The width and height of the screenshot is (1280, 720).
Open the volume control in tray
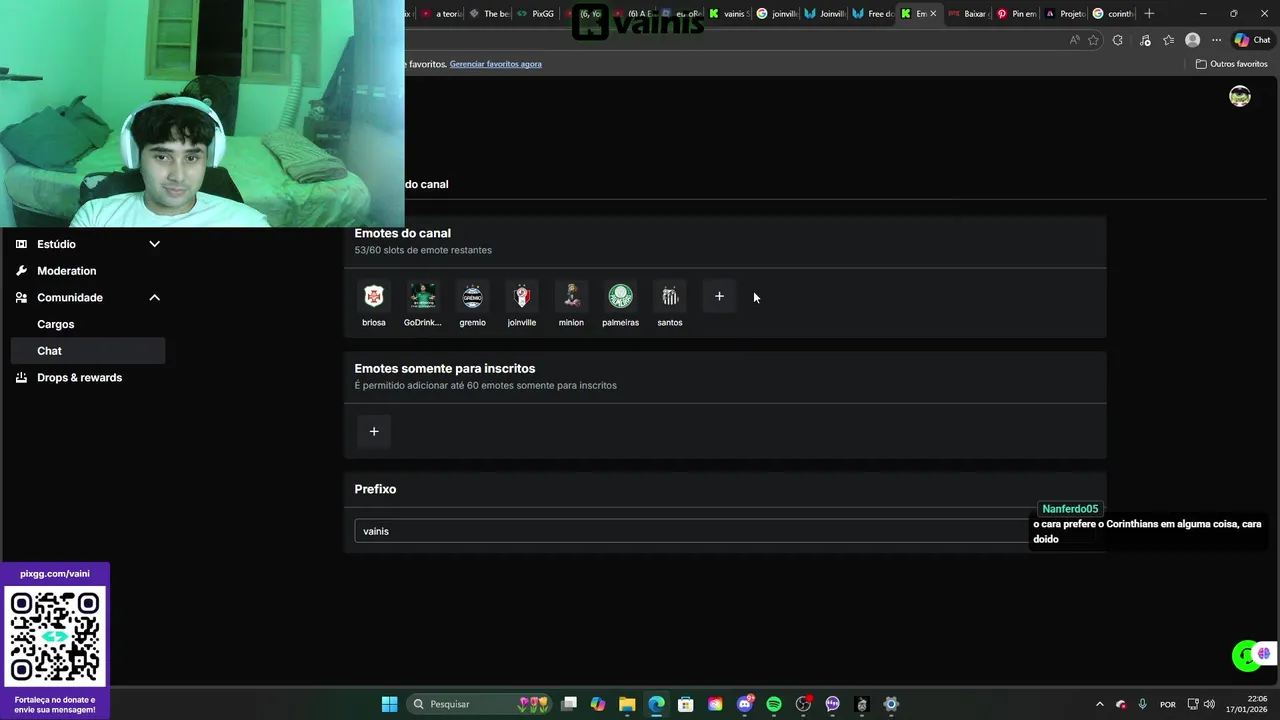pyautogui.click(x=1209, y=704)
